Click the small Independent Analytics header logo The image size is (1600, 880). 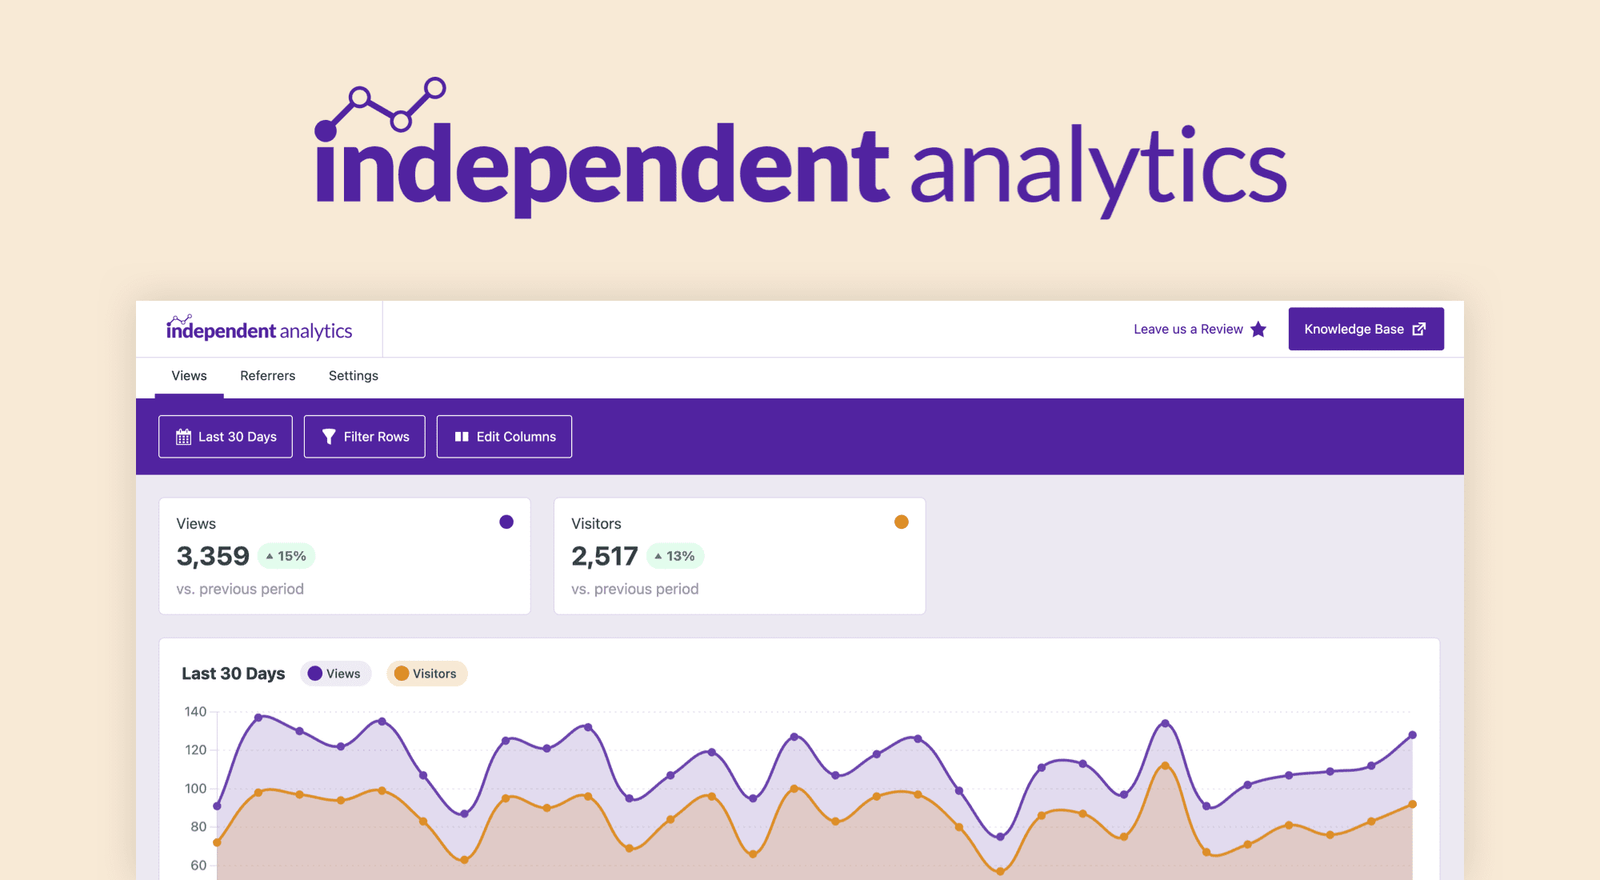[259, 329]
